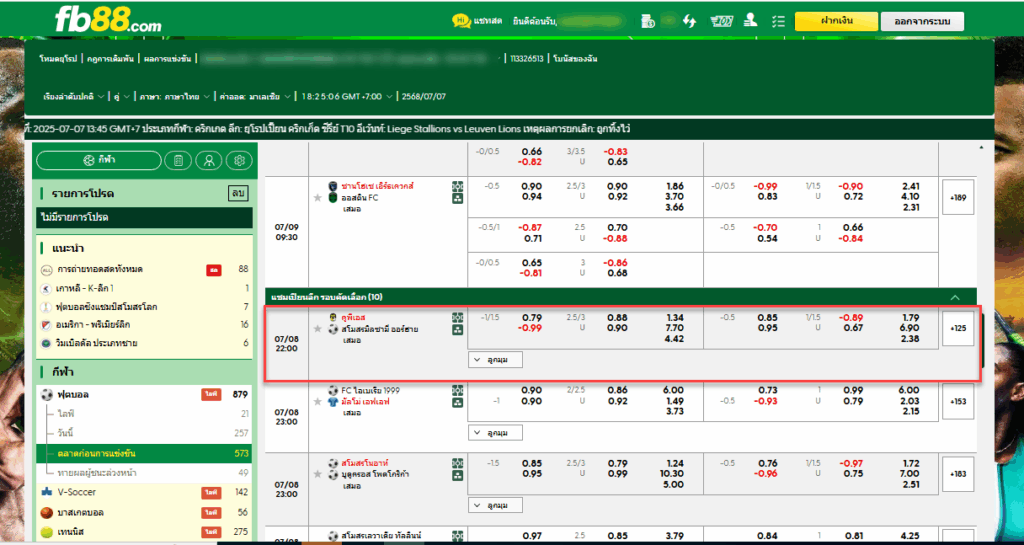1024x545 pixels.
Task: Open statistics icon for FC ไอเบเรีย 1999 match
Action: click(457, 401)
